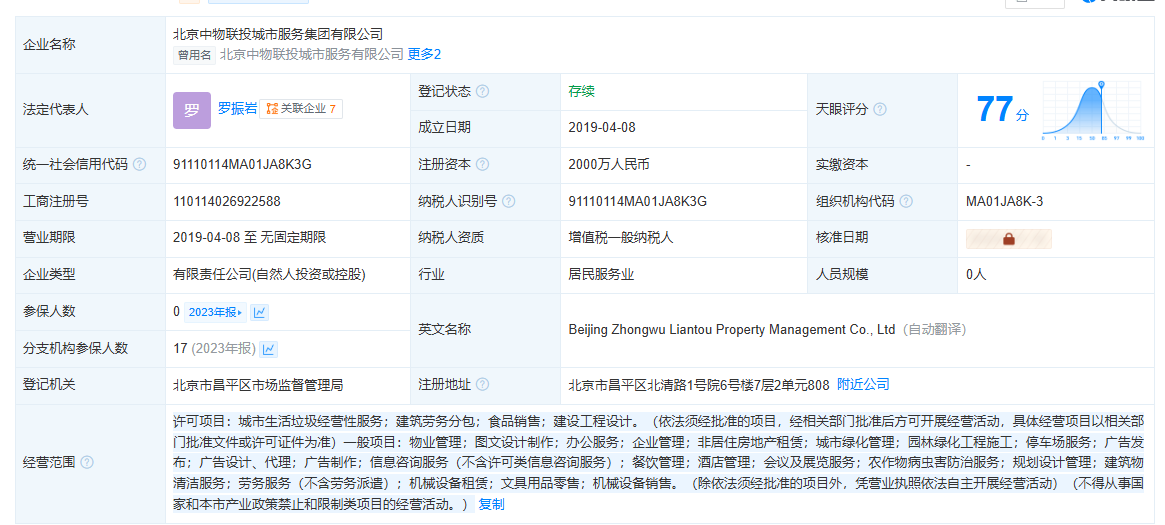Click 复制 to copy business scope
This screenshot has height=525, width=1165.
pos(491,505)
